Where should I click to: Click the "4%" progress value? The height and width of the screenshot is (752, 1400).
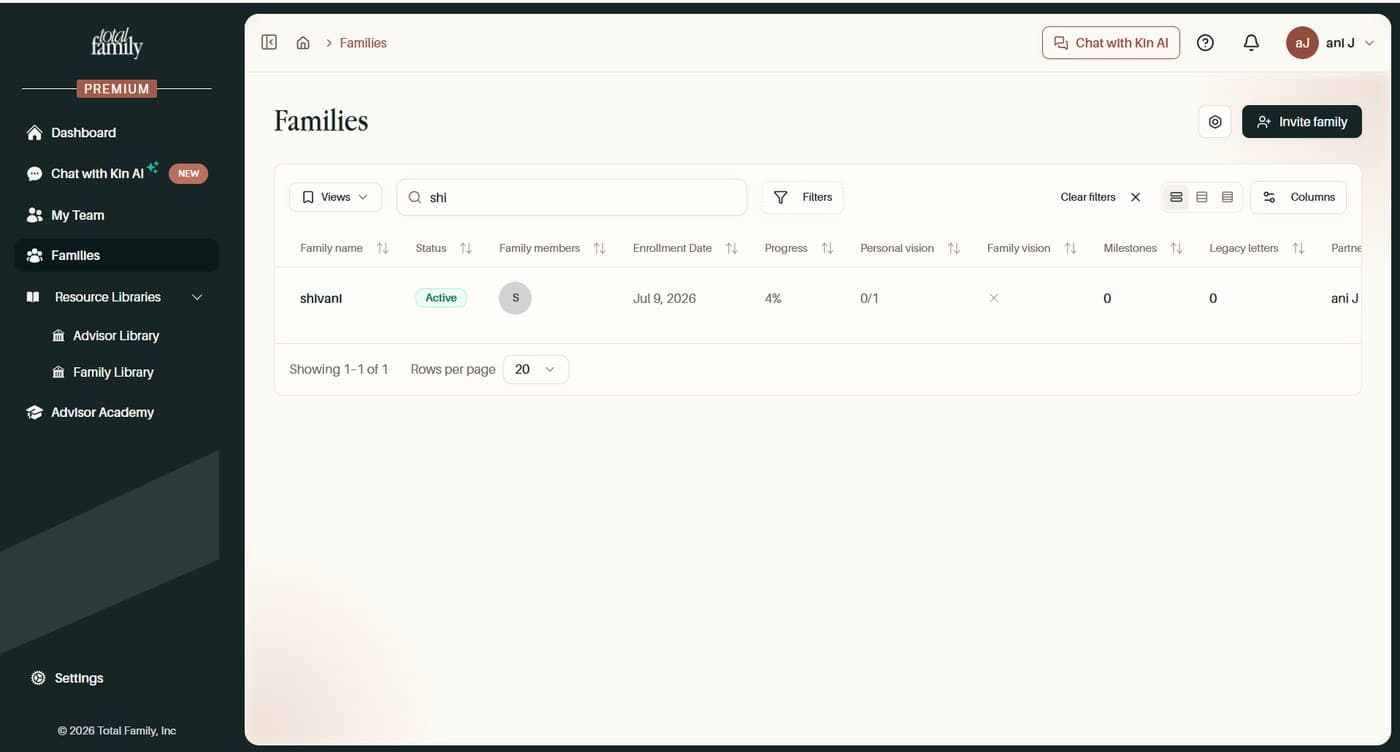pos(773,298)
